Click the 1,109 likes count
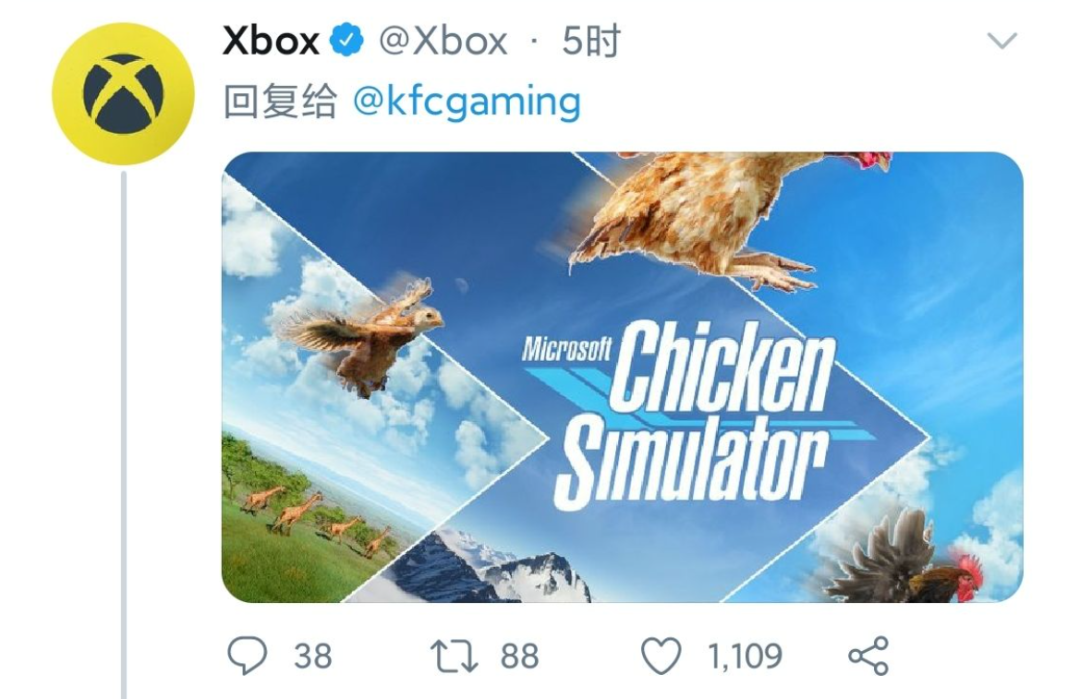This screenshot has height=699, width=1080. (745, 656)
